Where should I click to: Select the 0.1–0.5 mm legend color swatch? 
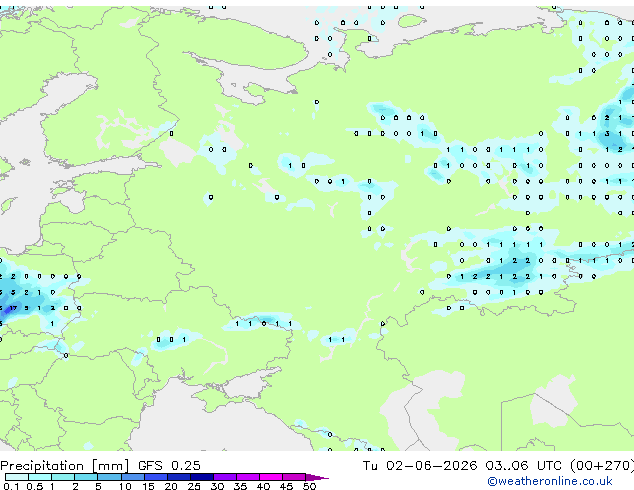17,477
